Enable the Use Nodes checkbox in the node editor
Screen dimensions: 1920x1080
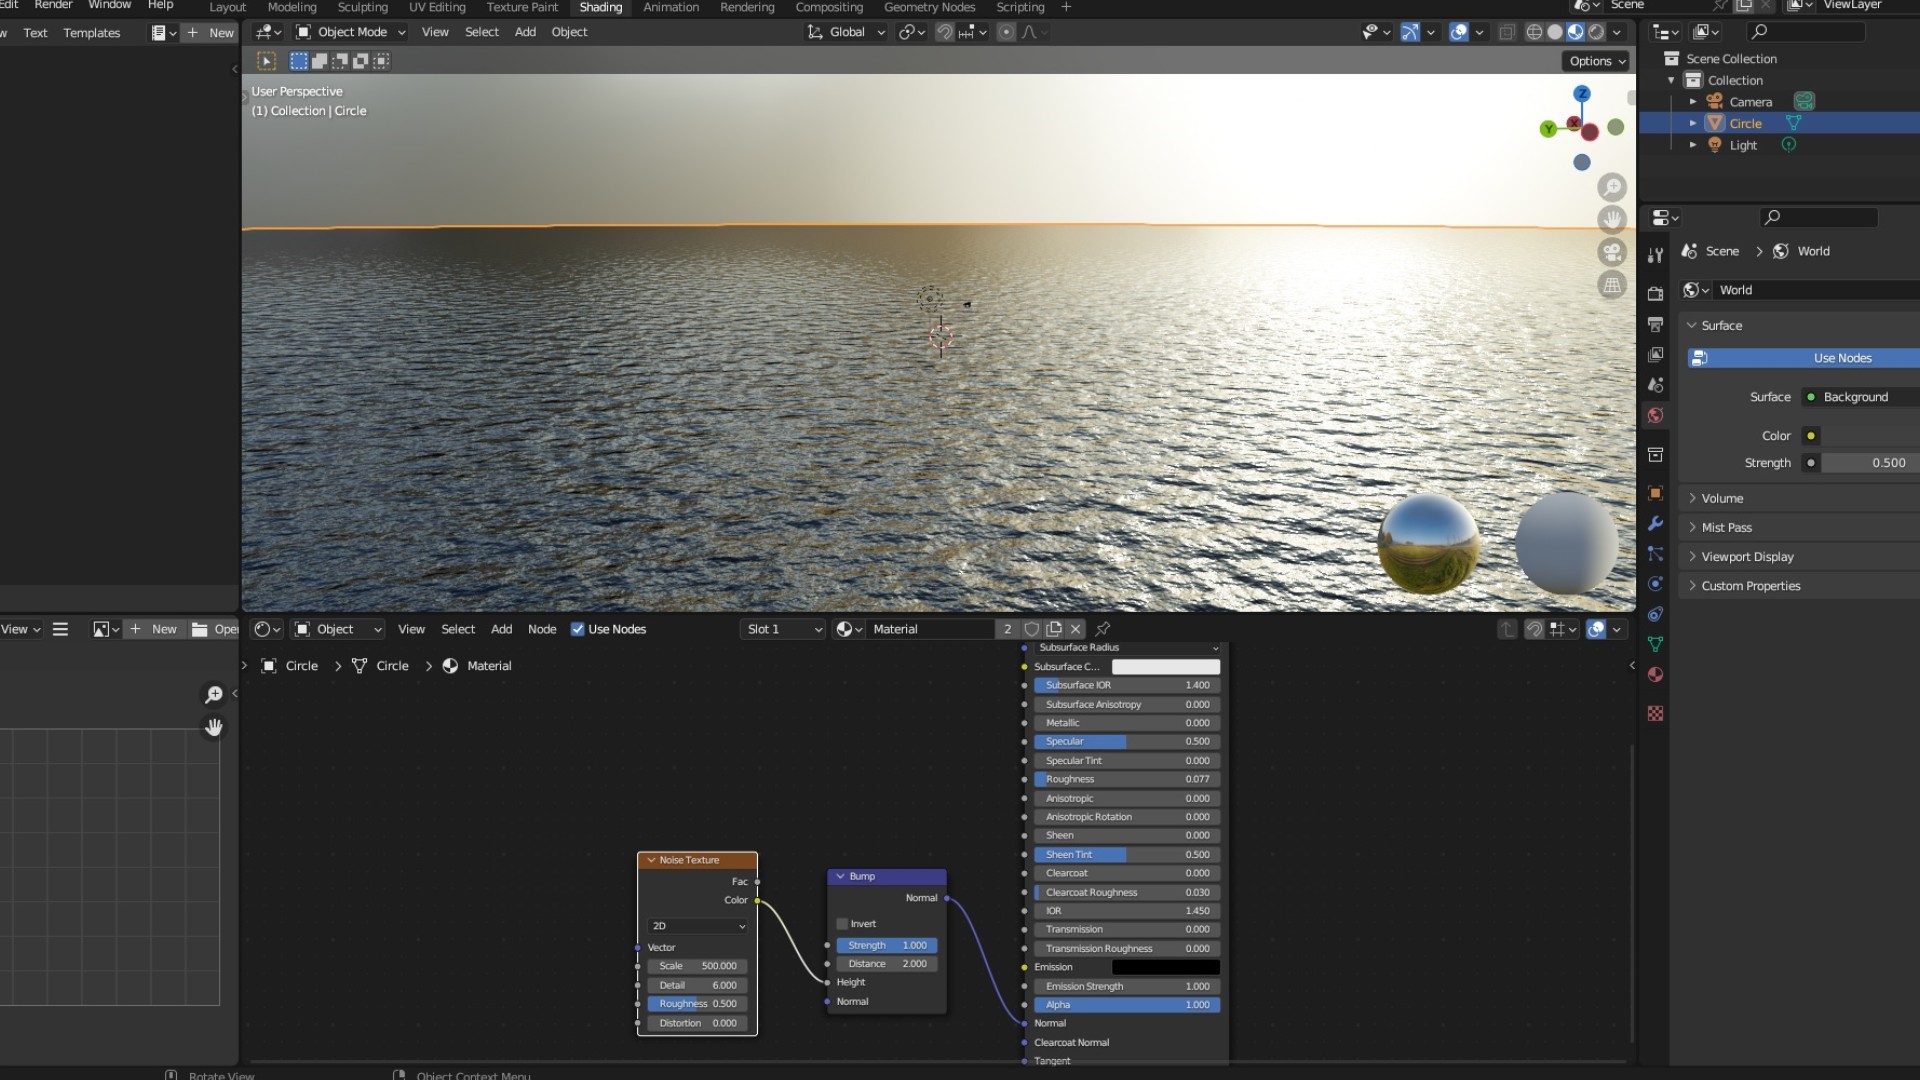point(578,629)
